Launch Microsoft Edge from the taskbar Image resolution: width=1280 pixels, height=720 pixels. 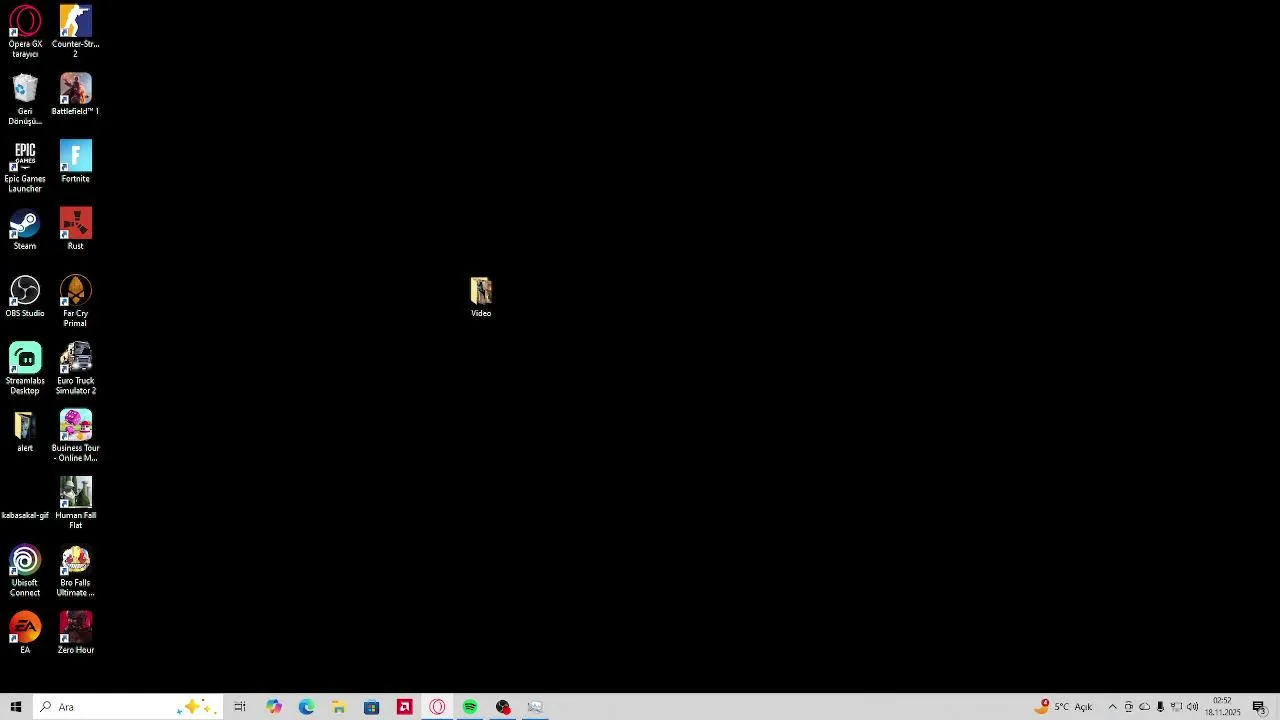coord(306,707)
